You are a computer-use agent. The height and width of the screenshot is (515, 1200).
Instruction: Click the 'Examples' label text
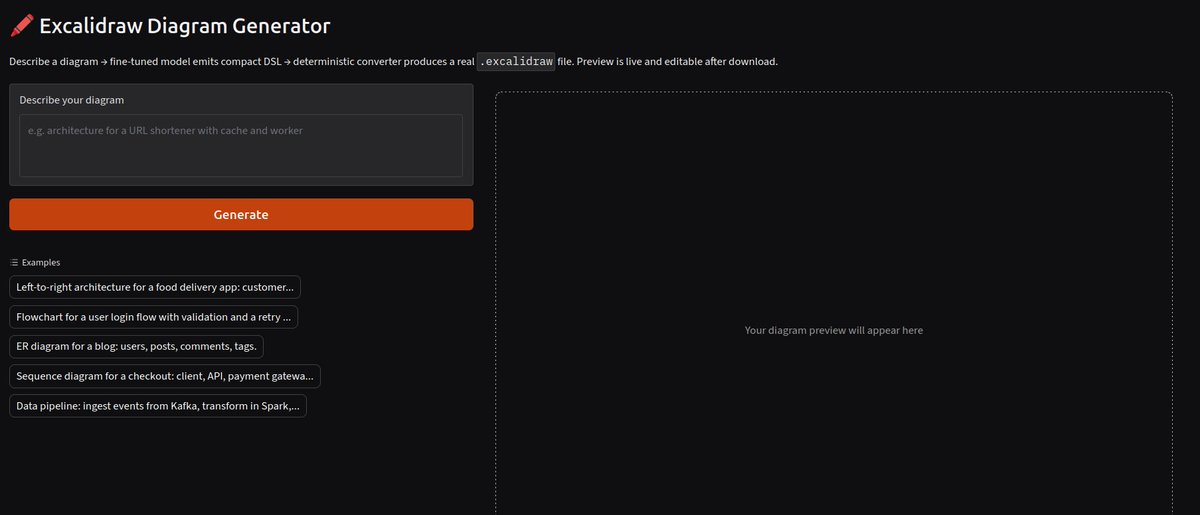point(41,263)
